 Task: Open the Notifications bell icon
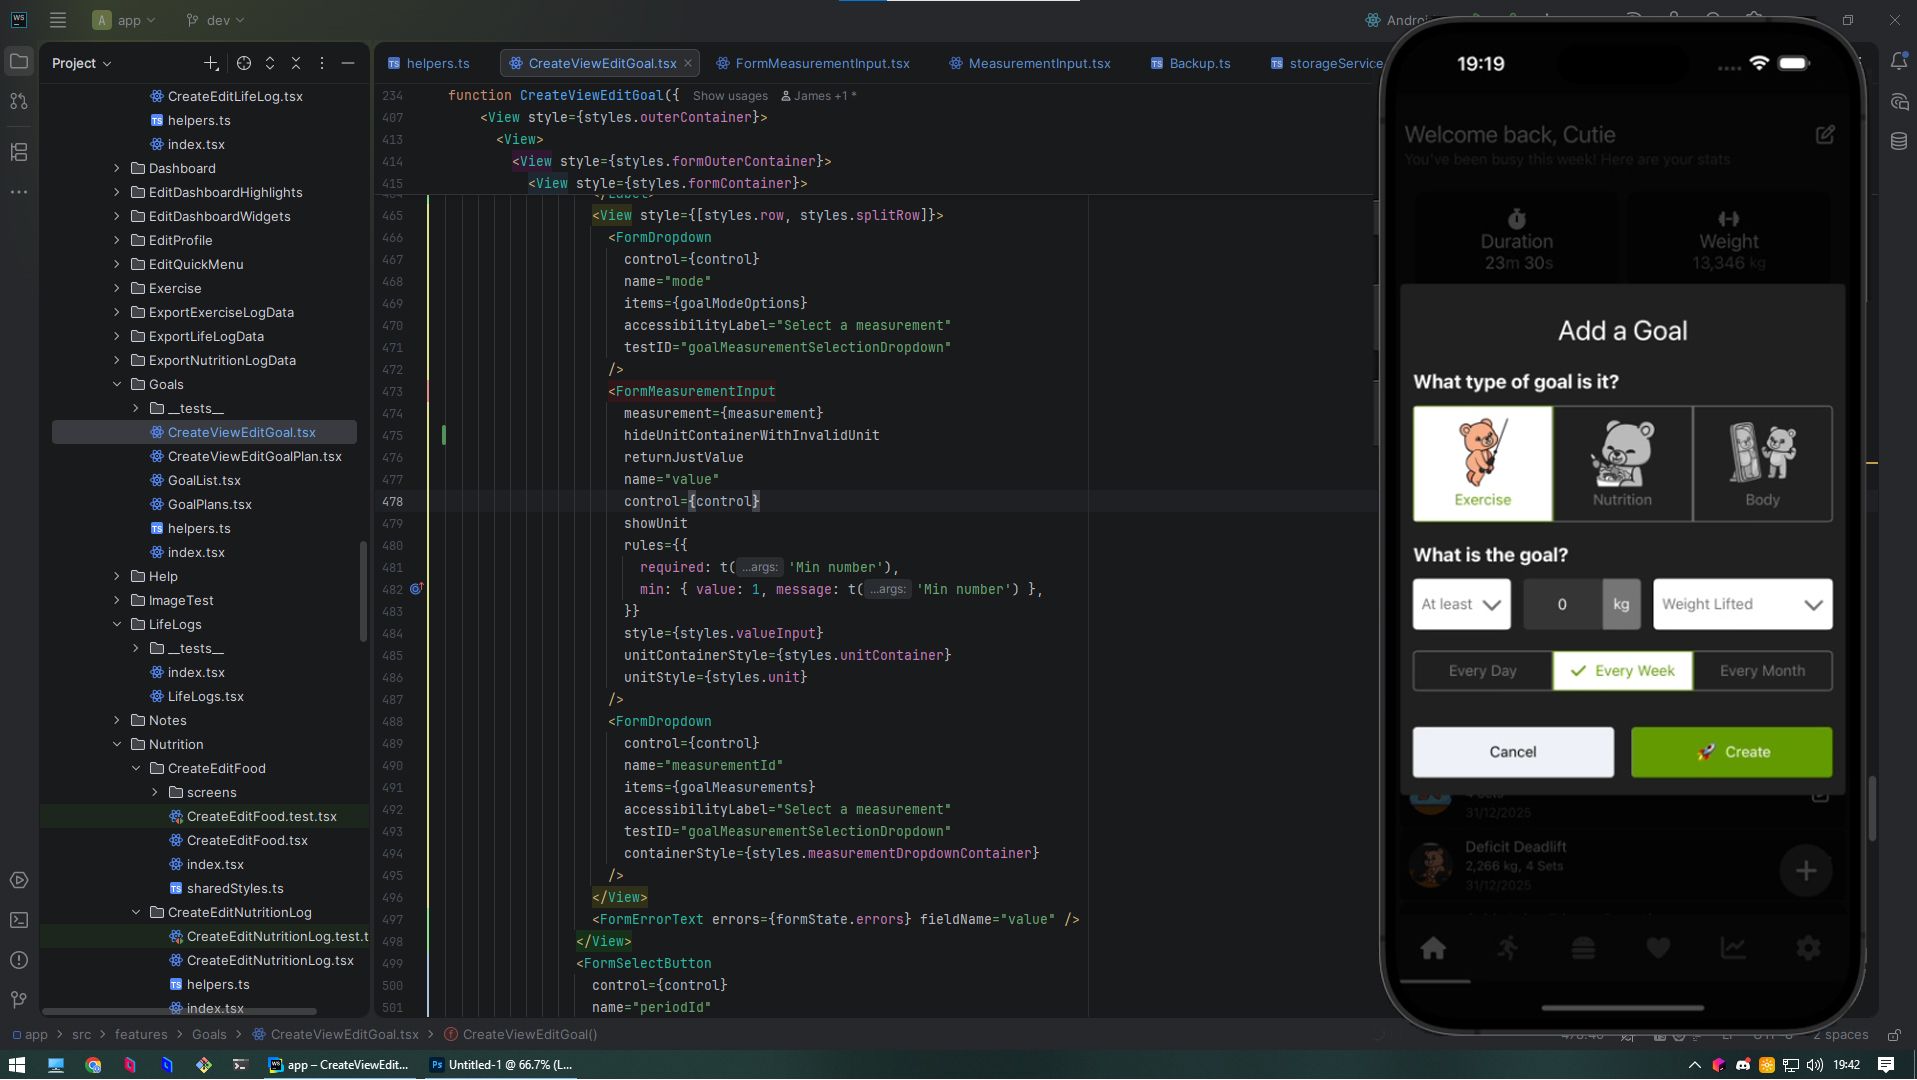point(1898,62)
